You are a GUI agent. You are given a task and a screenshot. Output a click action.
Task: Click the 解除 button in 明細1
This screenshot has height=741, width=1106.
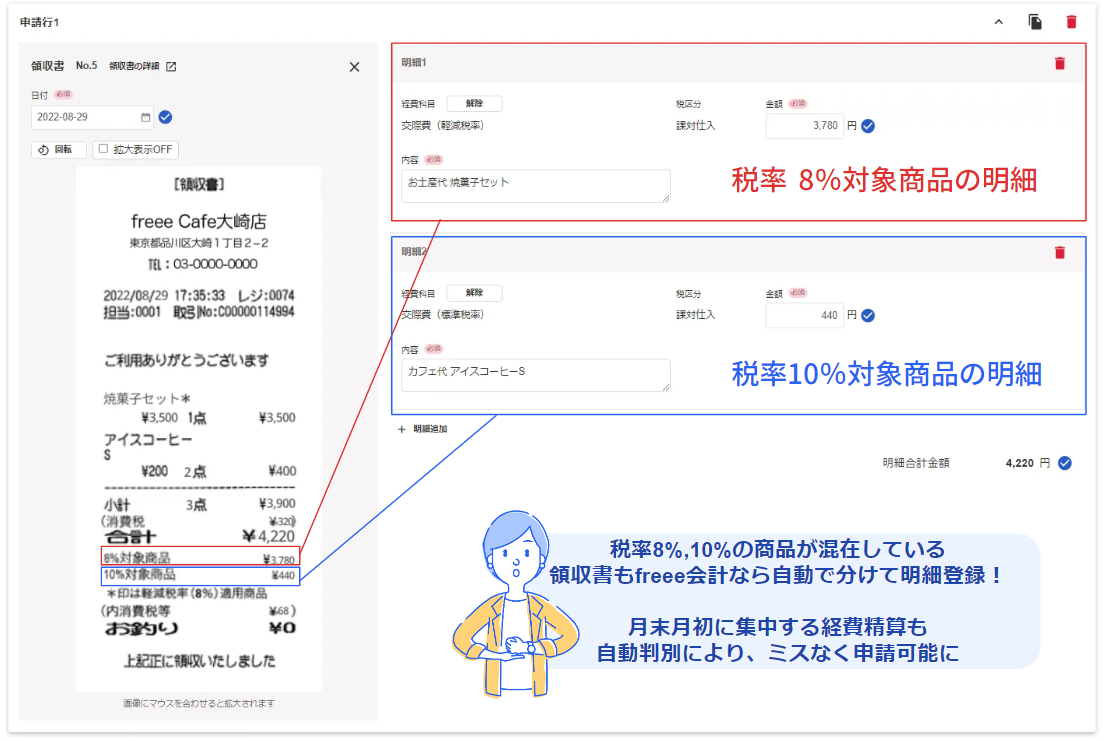[474, 103]
